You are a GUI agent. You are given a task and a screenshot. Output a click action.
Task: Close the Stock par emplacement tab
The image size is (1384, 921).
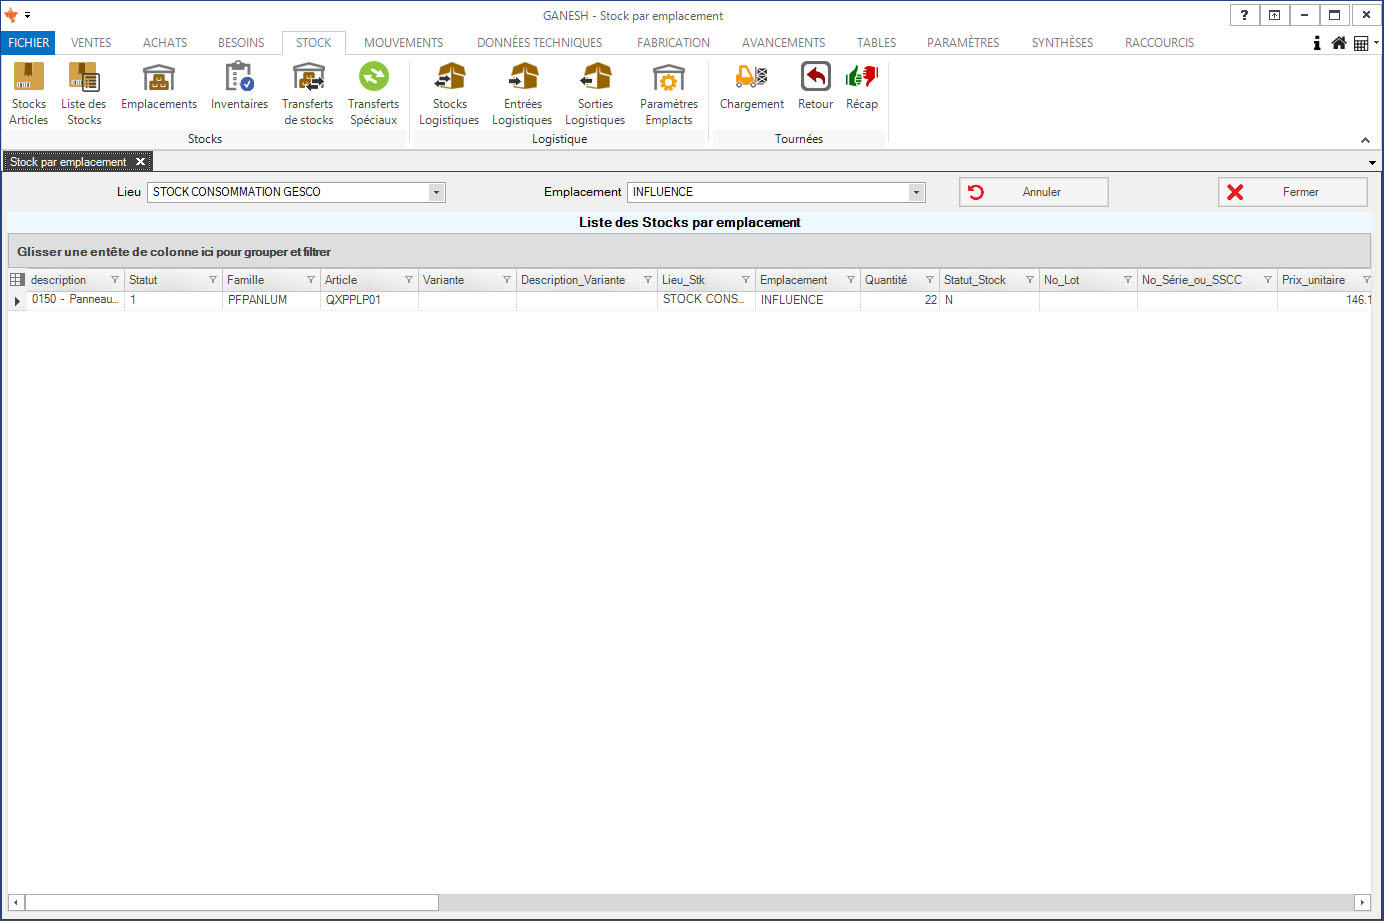pyautogui.click(x=140, y=162)
